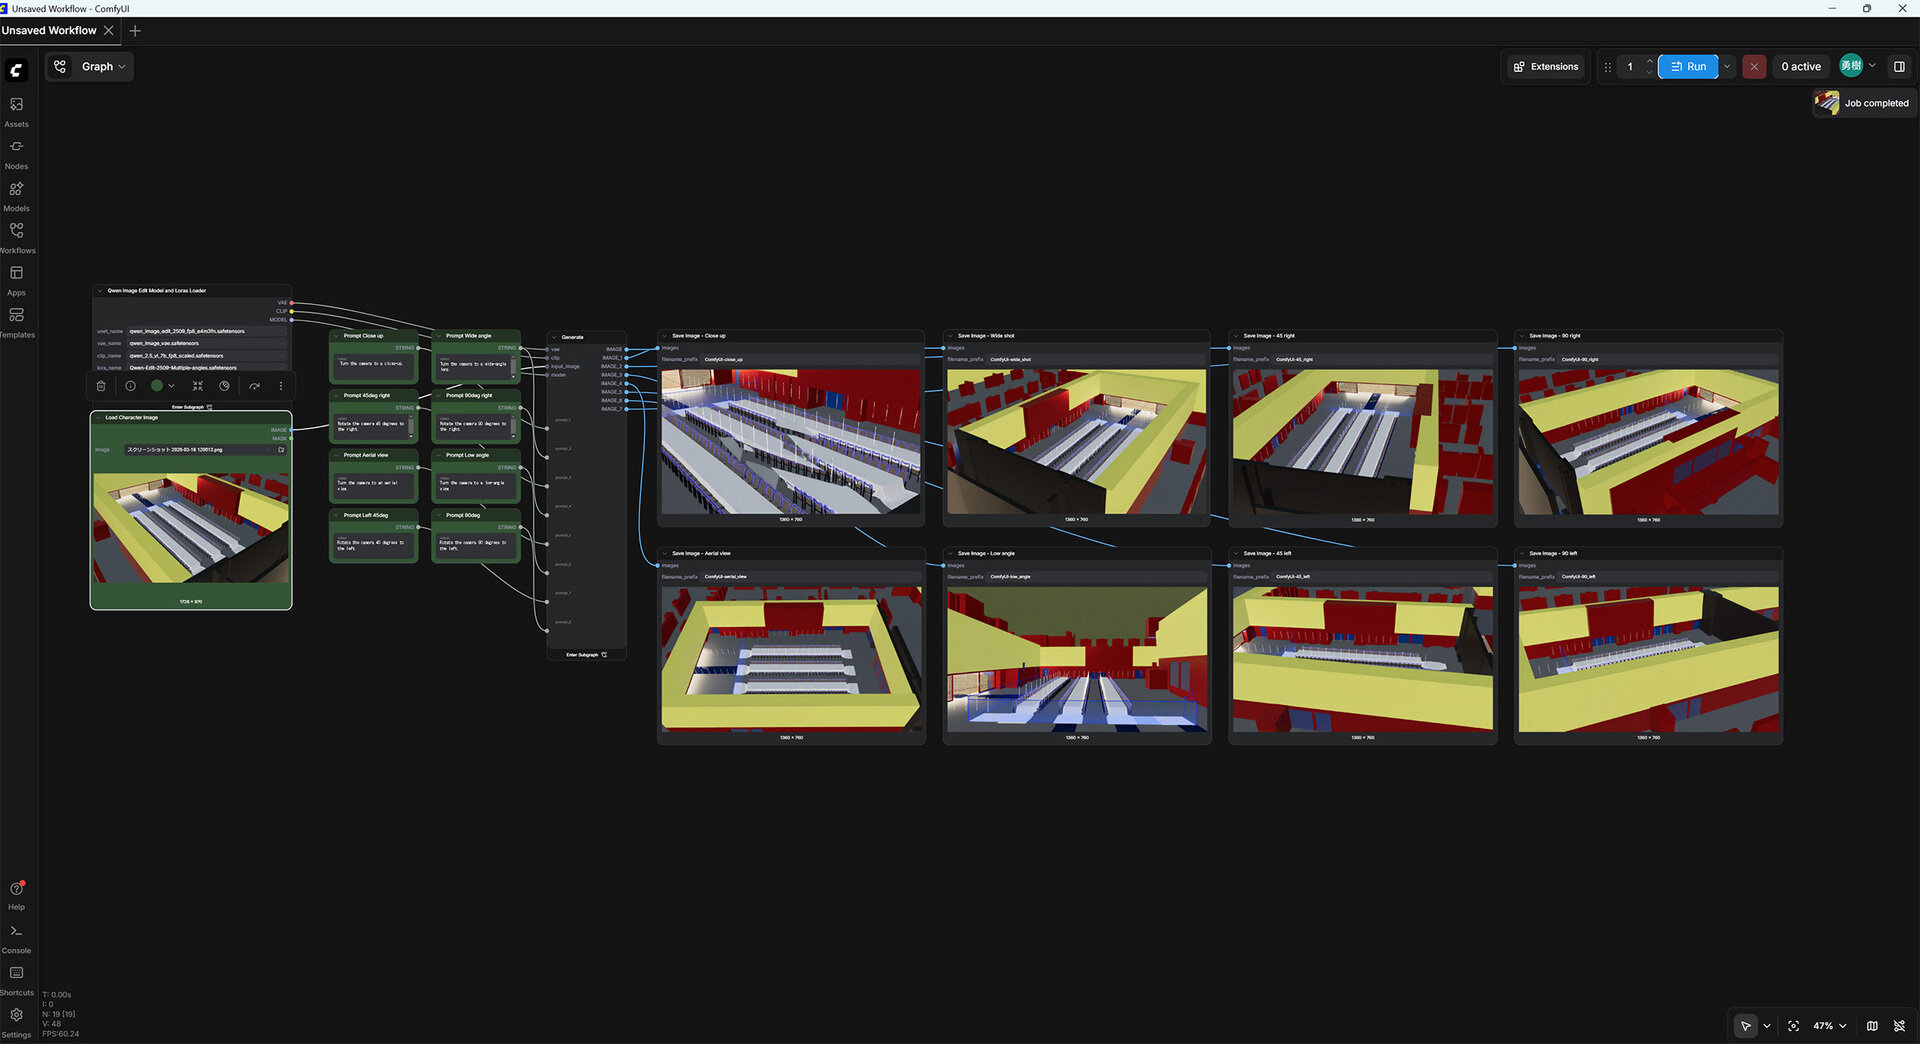The height and width of the screenshot is (1044, 1920).
Task: Delete selected node with trash icon
Action: click(101, 386)
